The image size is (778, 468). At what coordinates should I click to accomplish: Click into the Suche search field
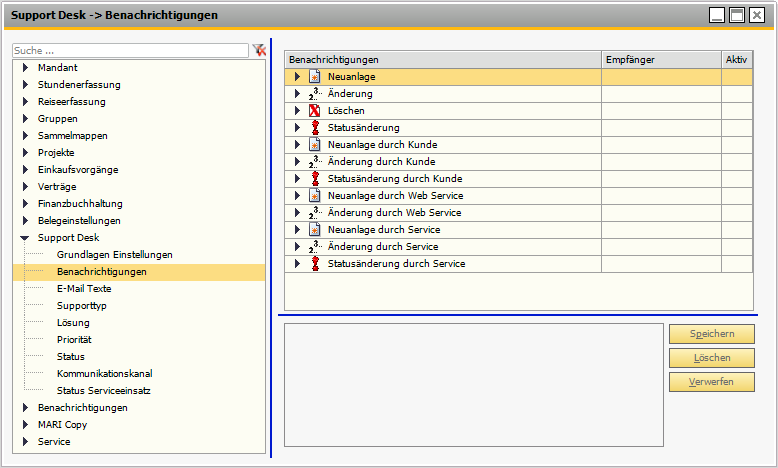click(130, 50)
